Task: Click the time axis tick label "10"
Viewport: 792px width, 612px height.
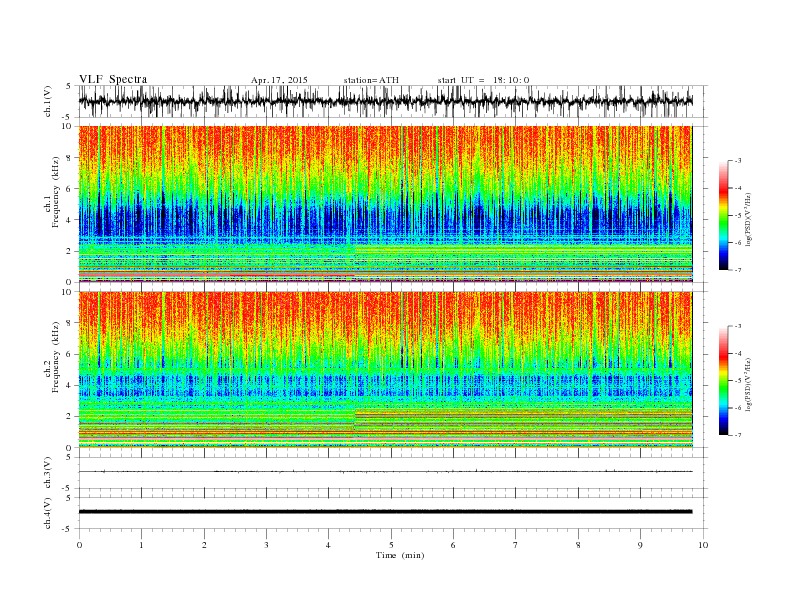Action: pyautogui.click(x=703, y=545)
